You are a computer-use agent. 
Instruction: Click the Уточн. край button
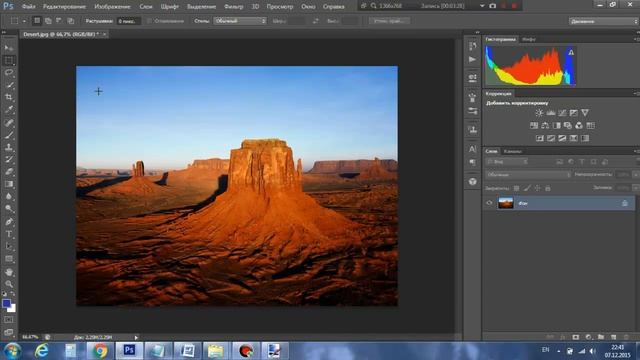coord(389,21)
